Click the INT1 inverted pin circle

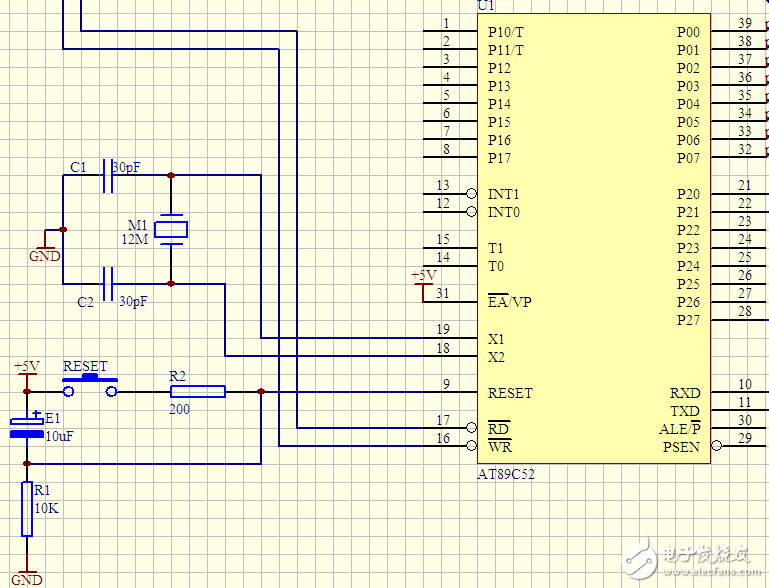point(471,193)
